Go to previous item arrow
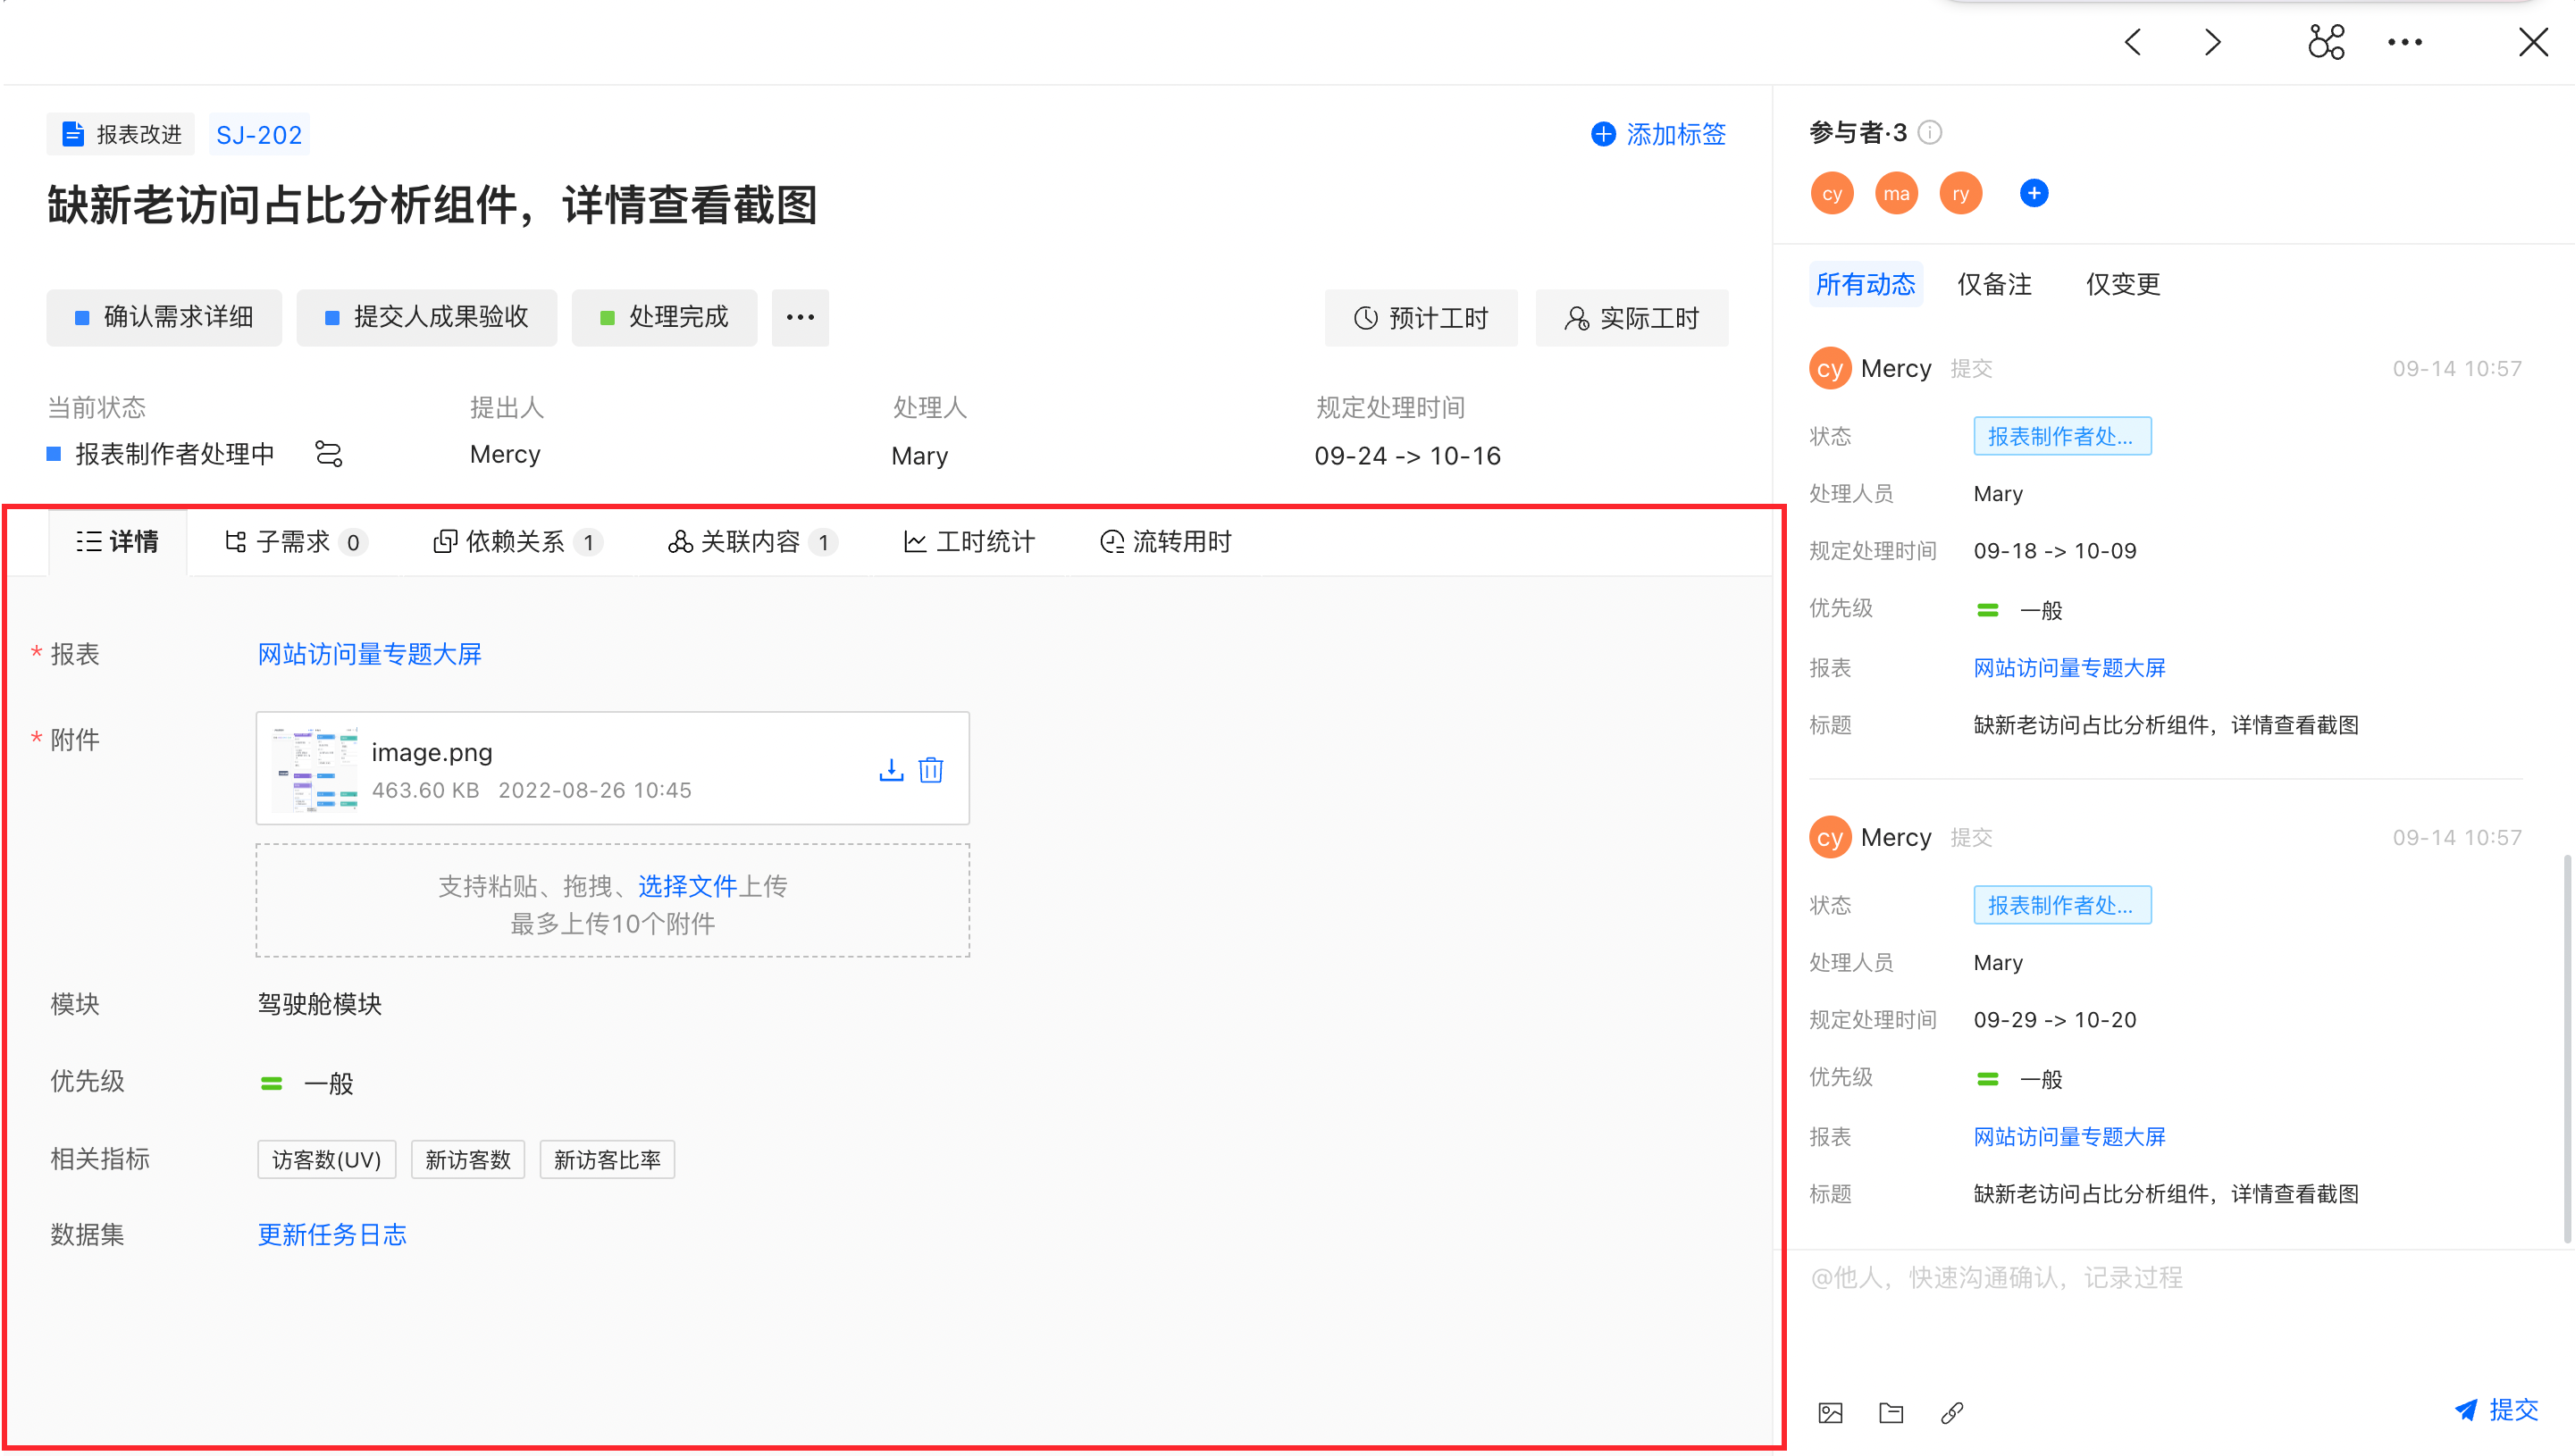Screen dimensions: 2575x1456 coord(2132,42)
